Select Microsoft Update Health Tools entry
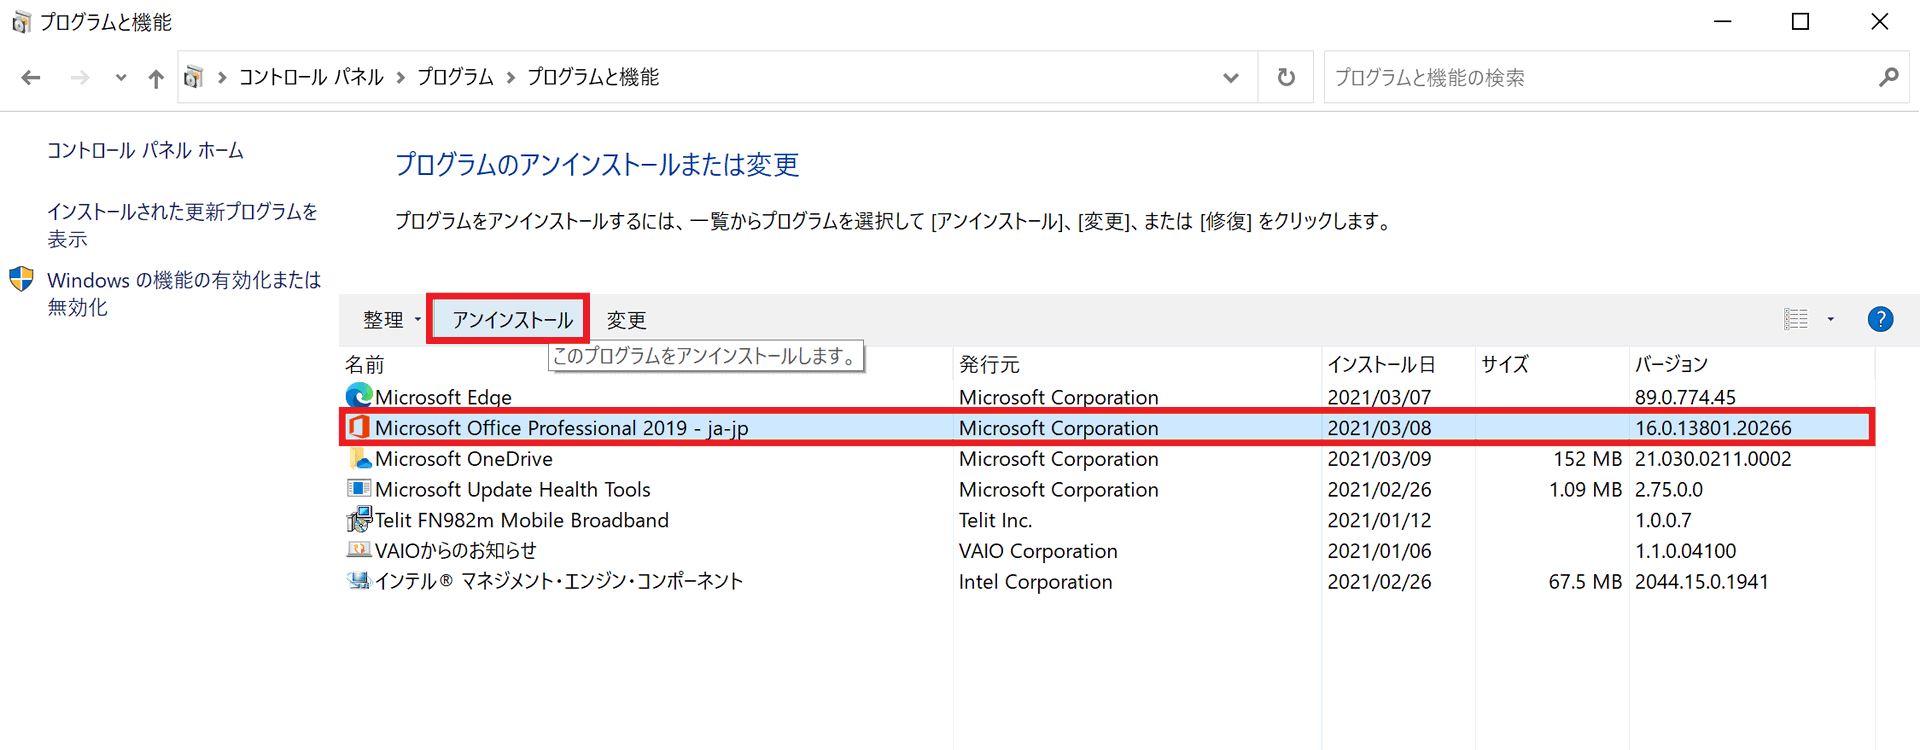 (512, 490)
